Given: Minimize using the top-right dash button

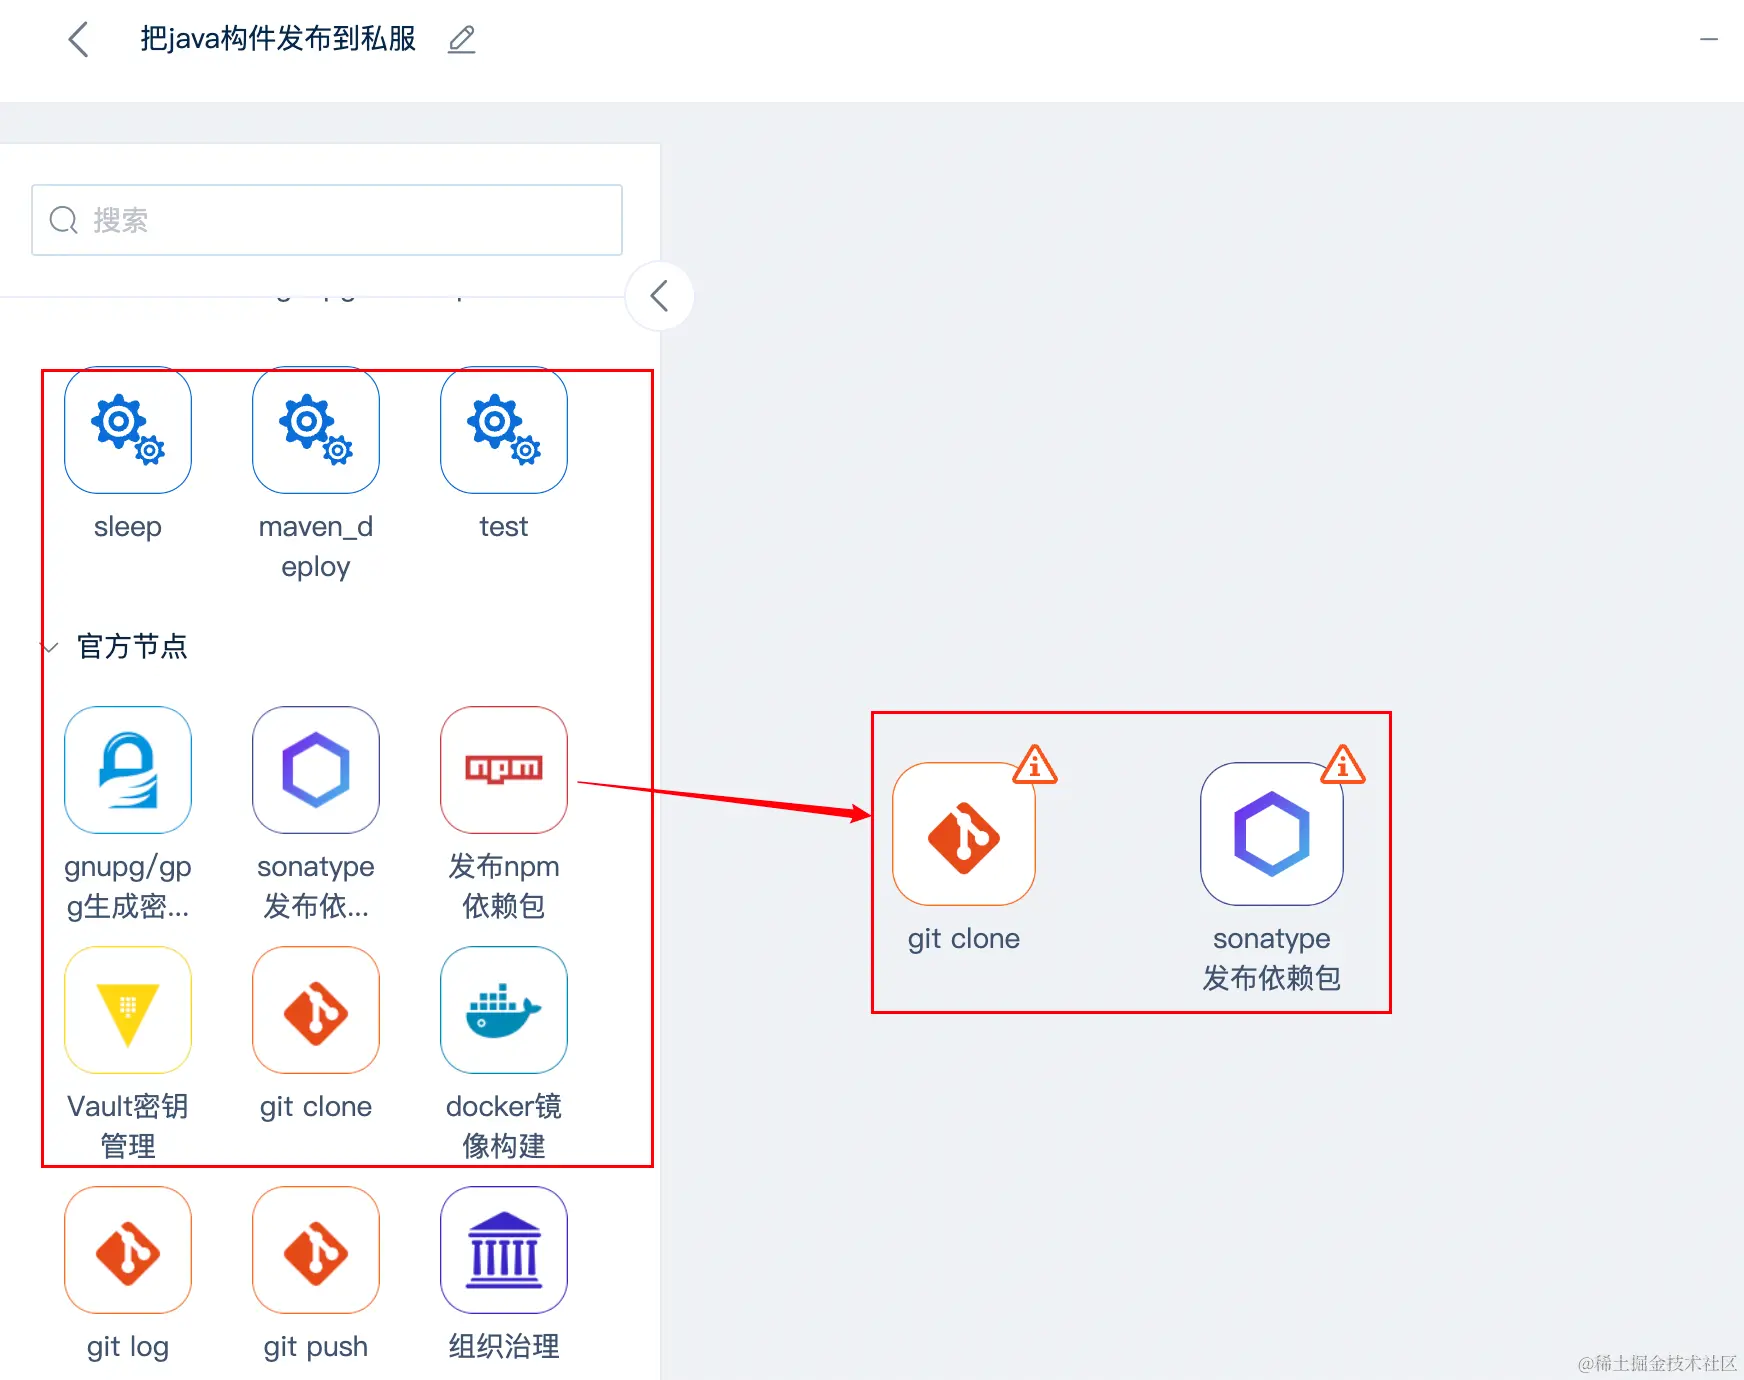Looking at the screenshot, I should pyautogui.click(x=1709, y=40).
